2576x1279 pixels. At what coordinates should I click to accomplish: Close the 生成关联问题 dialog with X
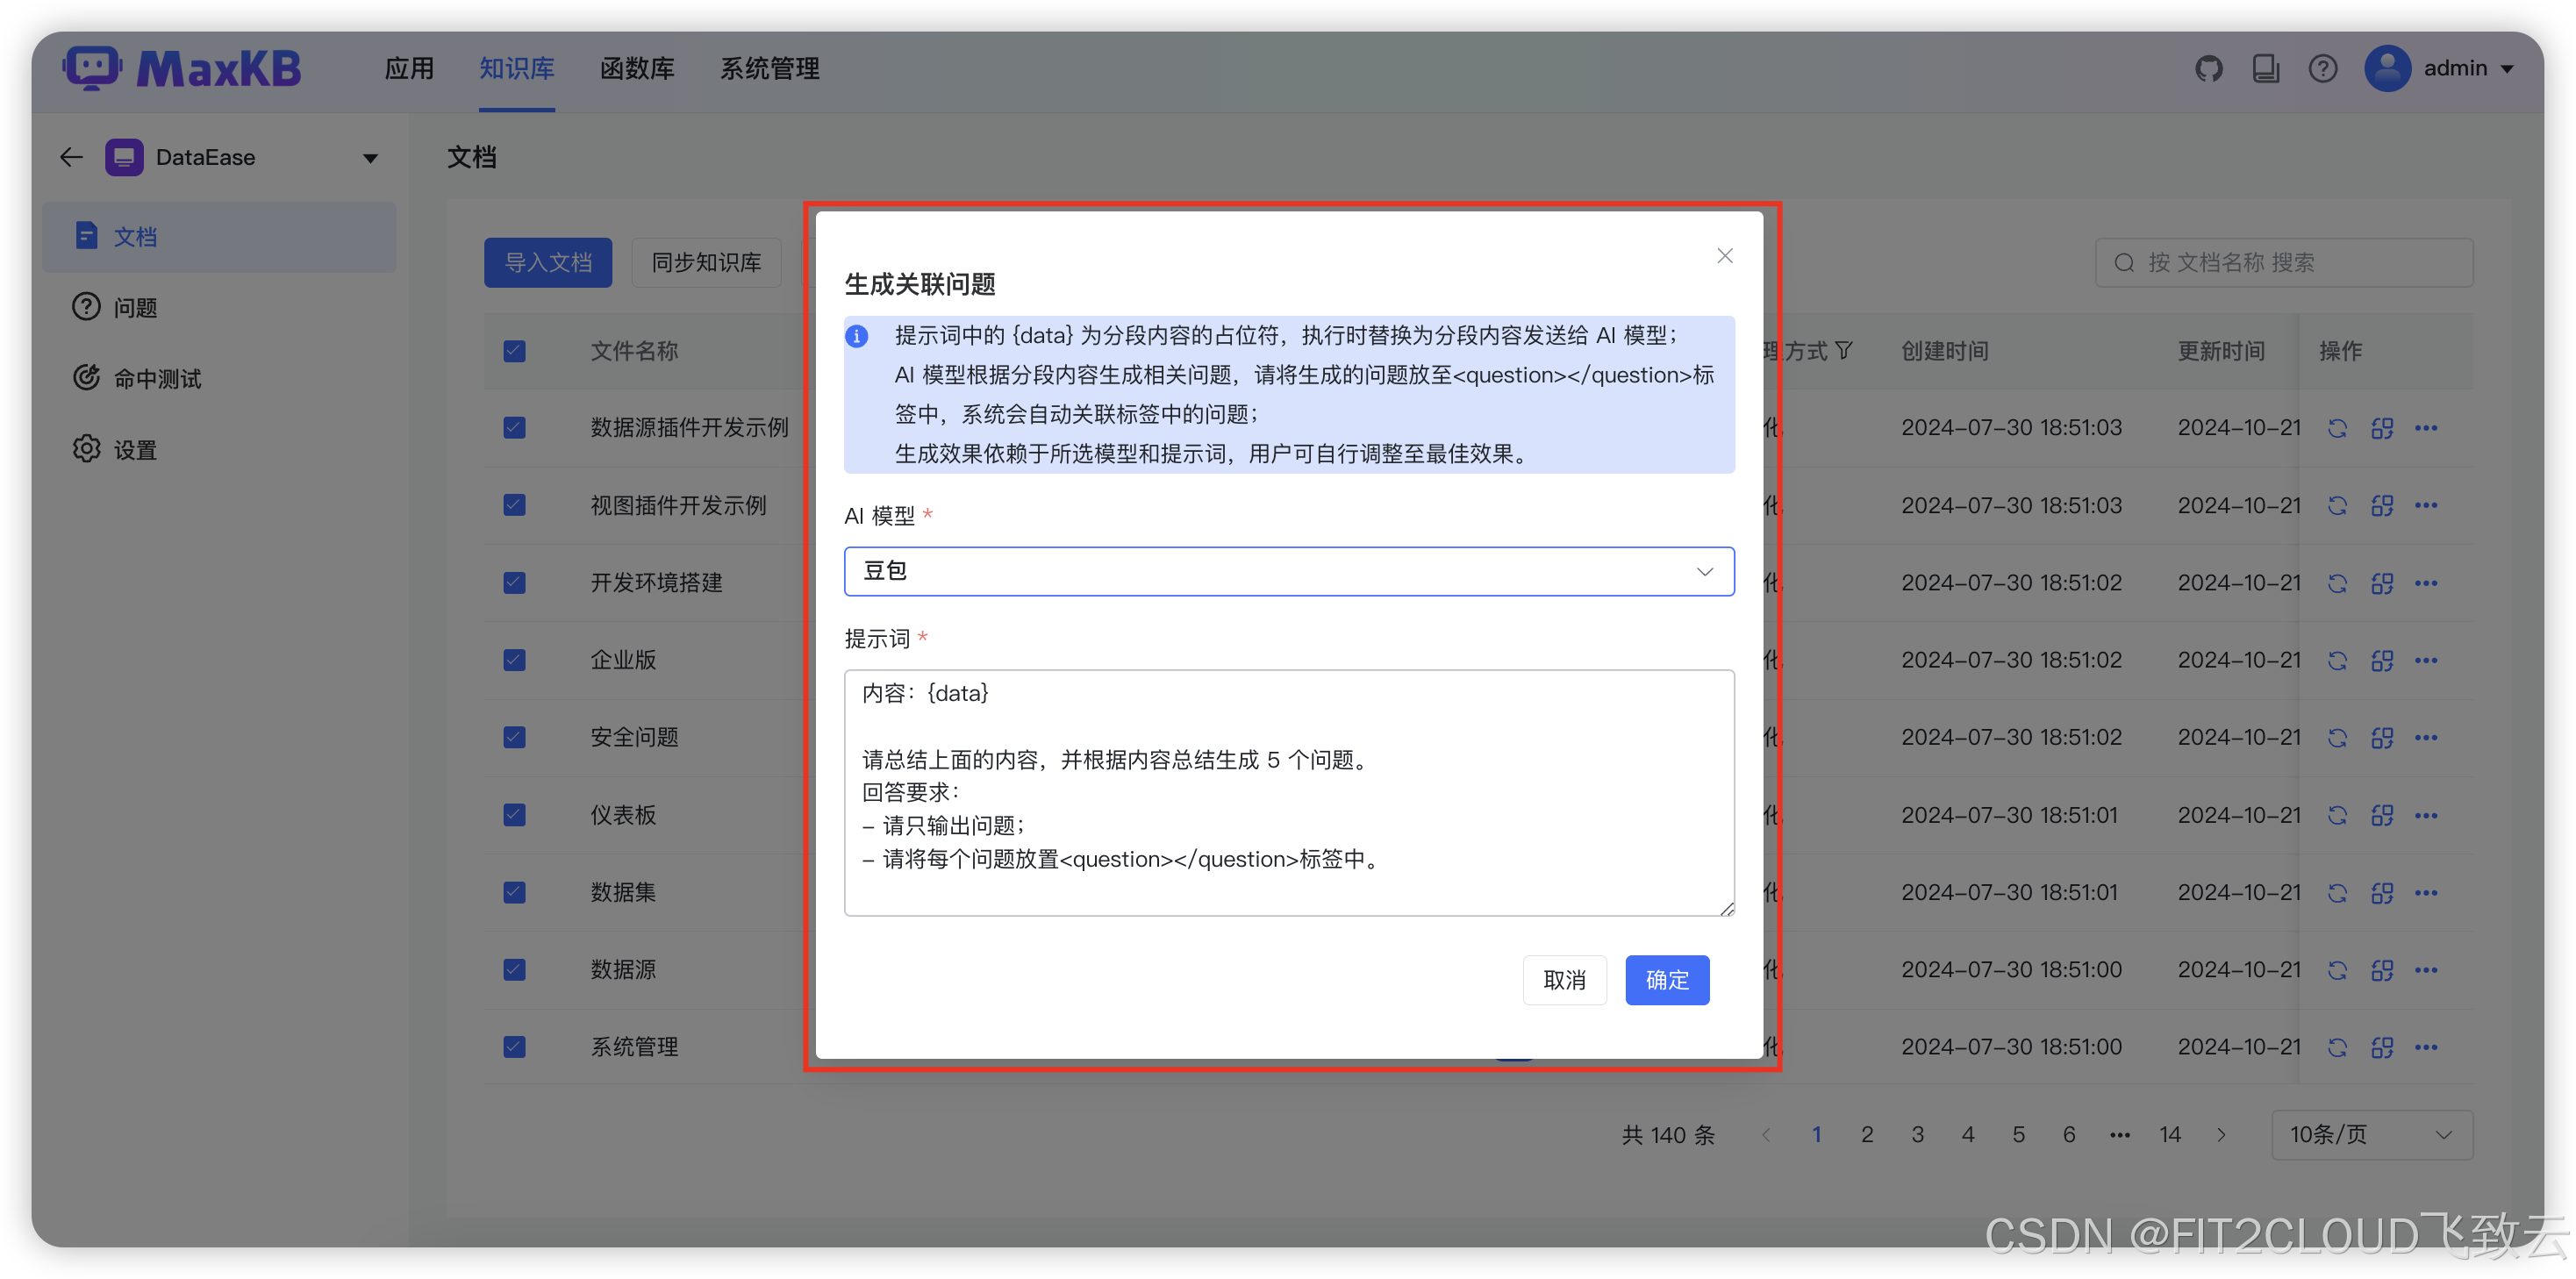pos(1724,256)
